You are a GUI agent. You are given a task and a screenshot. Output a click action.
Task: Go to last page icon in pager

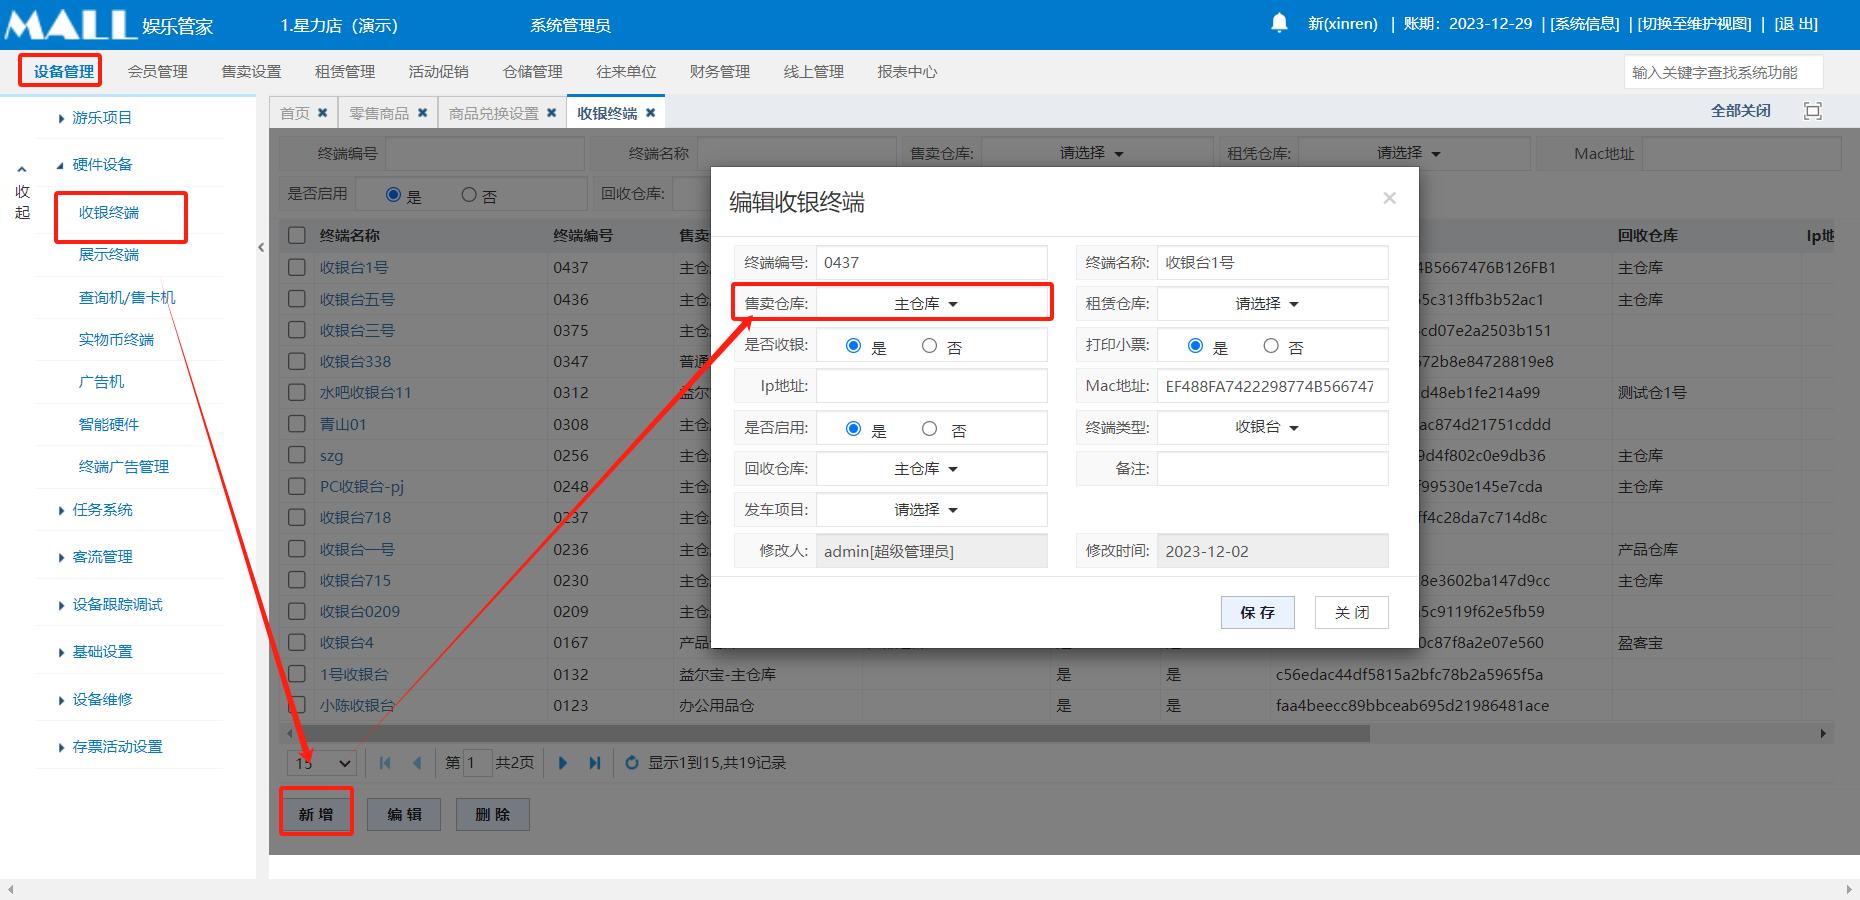(595, 763)
